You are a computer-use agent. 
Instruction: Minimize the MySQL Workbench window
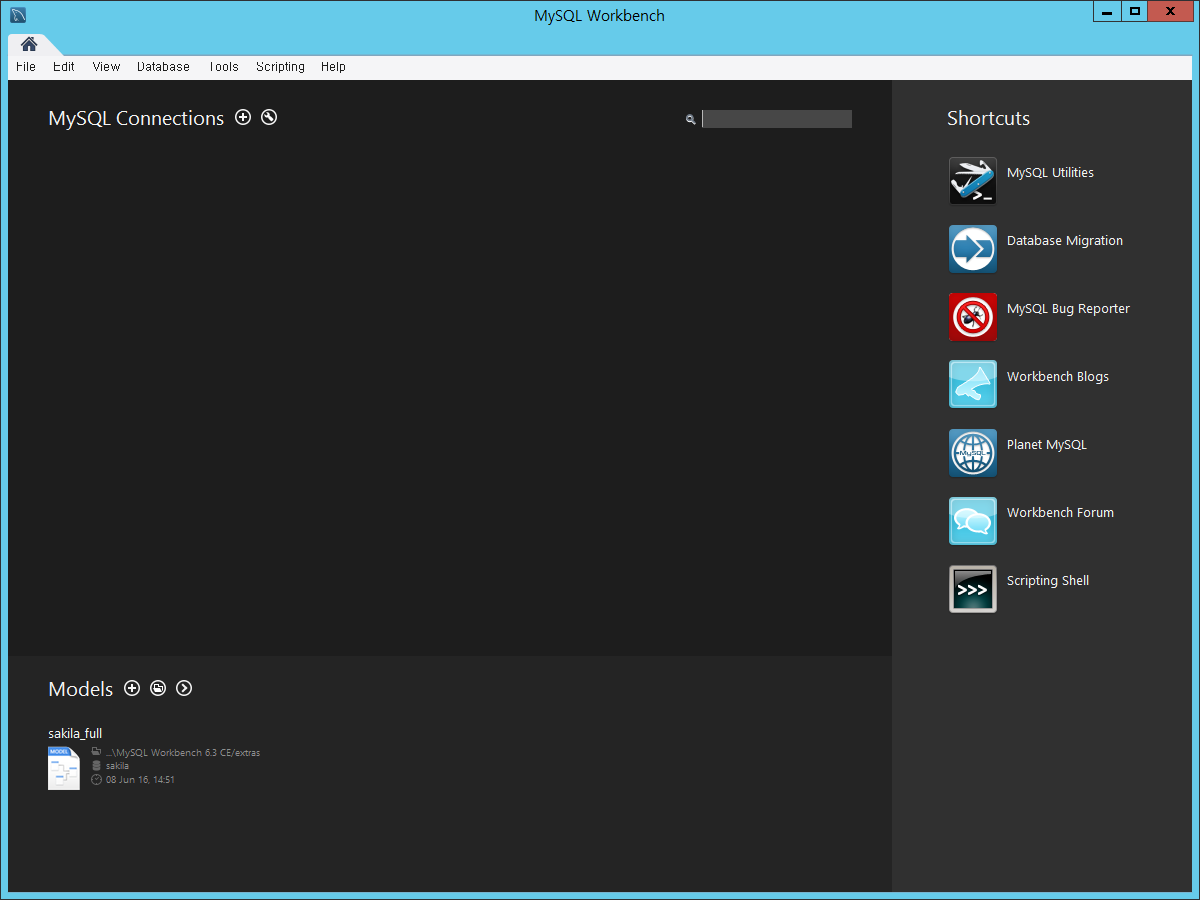point(1106,12)
